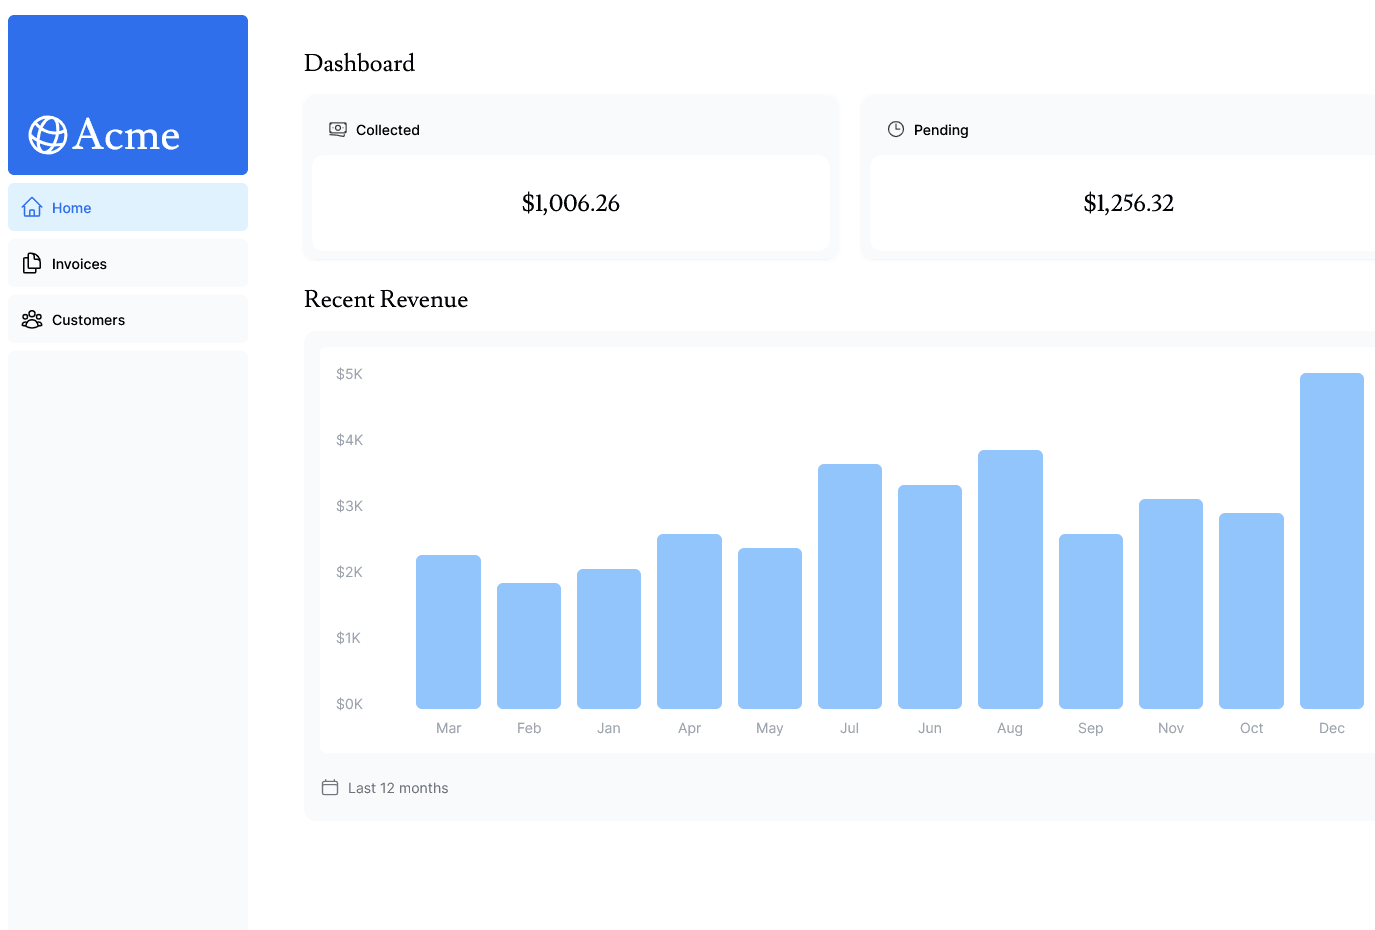Viewport: 1375px width, 930px height.
Task: Click the Home house icon
Action: [x=32, y=207]
